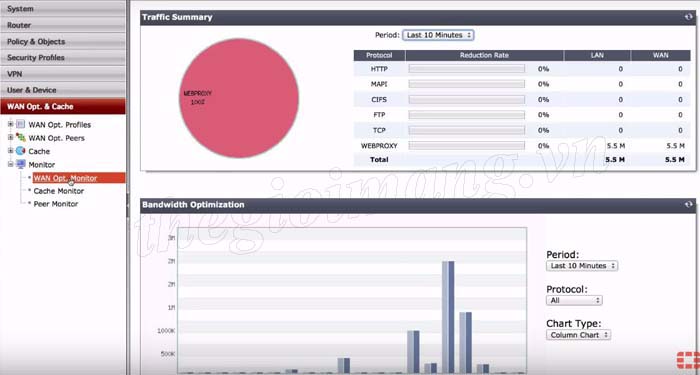
Task: Click the WEBPROXY protocol row label
Action: click(379, 146)
